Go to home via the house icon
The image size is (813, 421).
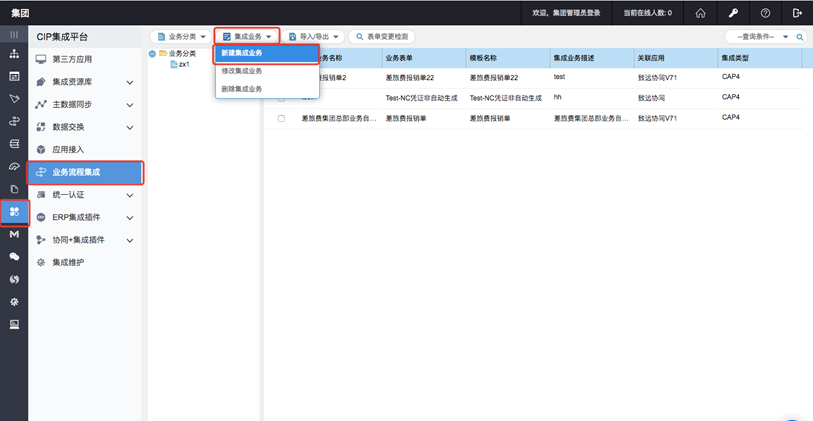coord(700,13)
